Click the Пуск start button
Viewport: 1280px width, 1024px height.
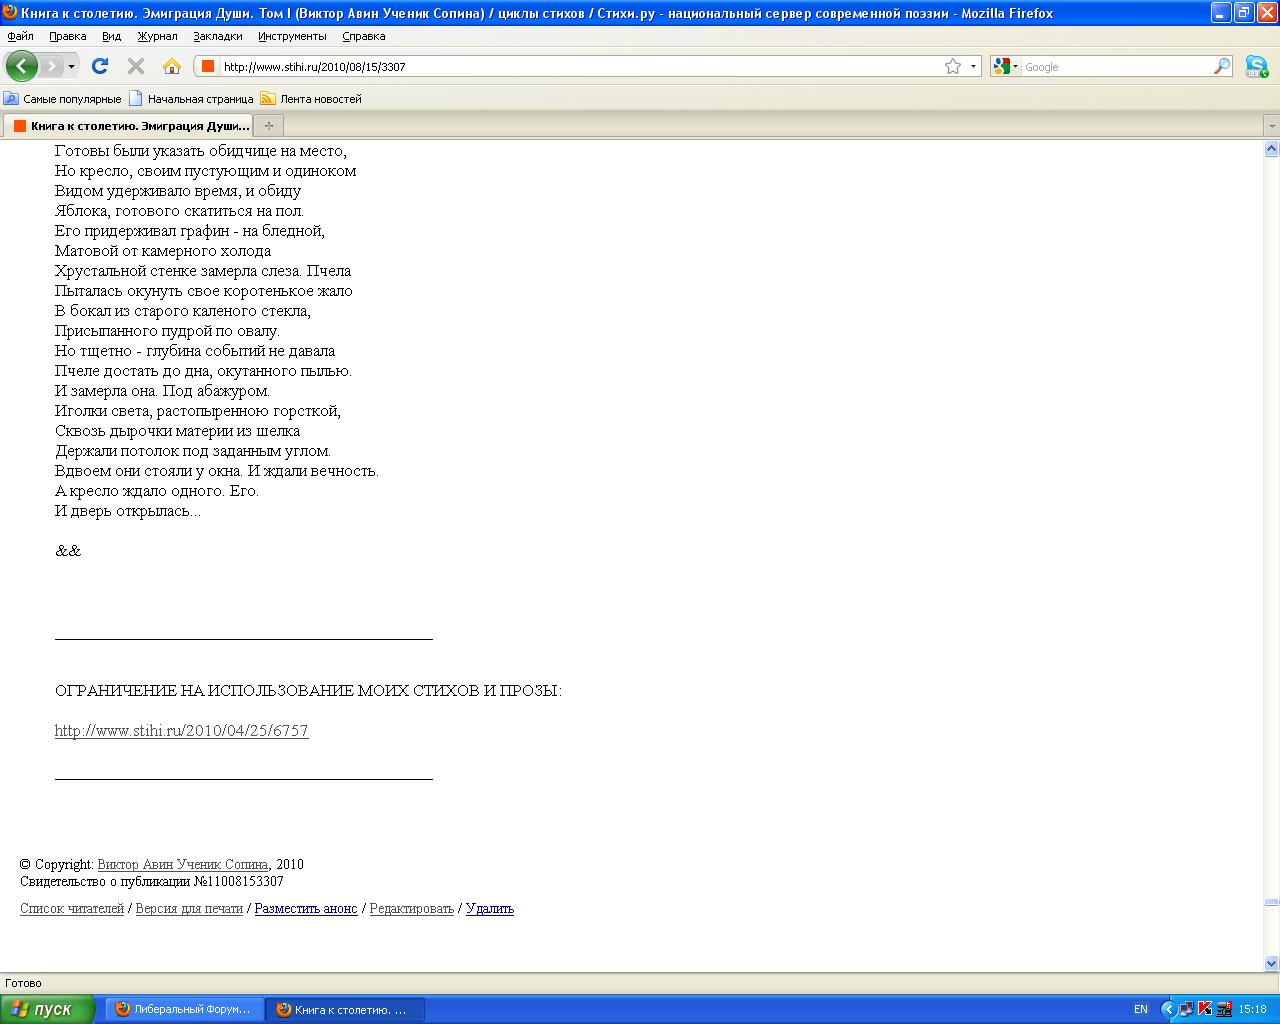(x=47, y=1009)
